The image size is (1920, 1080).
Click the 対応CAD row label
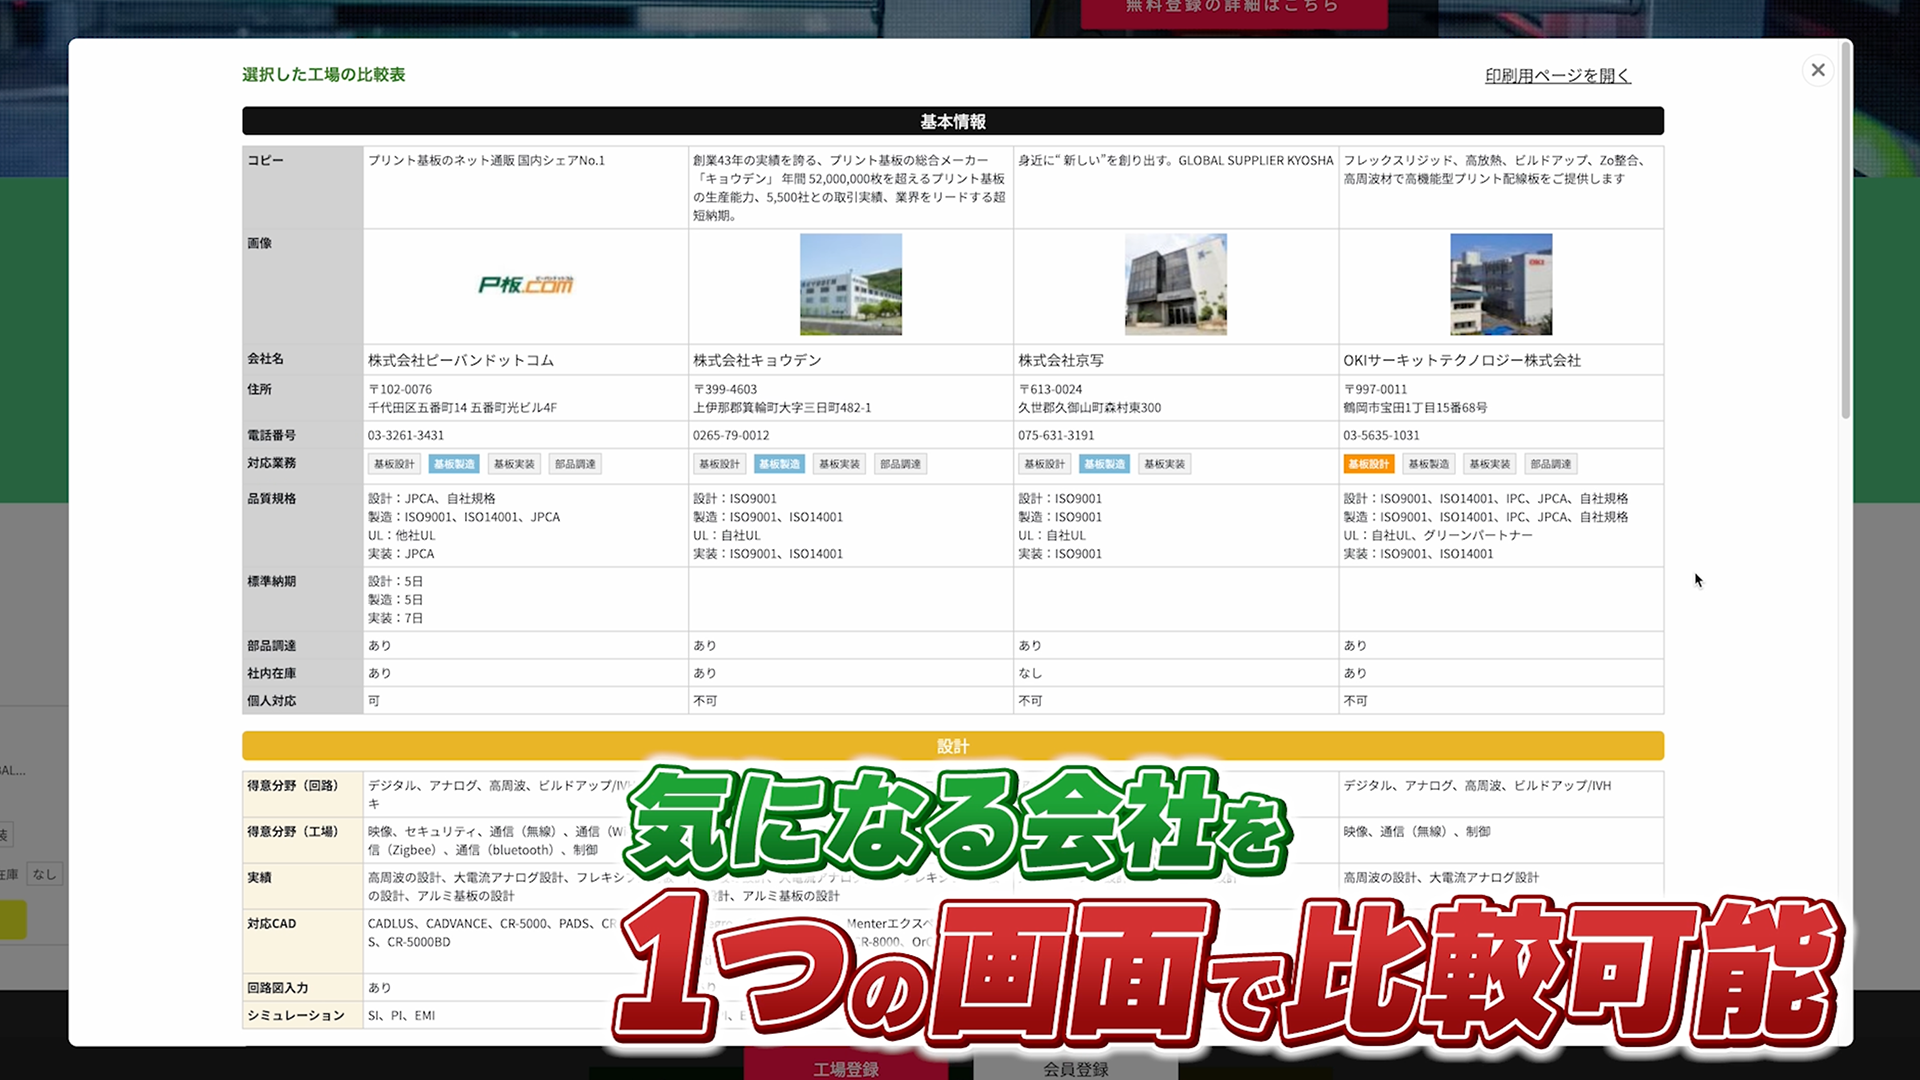click(x=271, y=923)
